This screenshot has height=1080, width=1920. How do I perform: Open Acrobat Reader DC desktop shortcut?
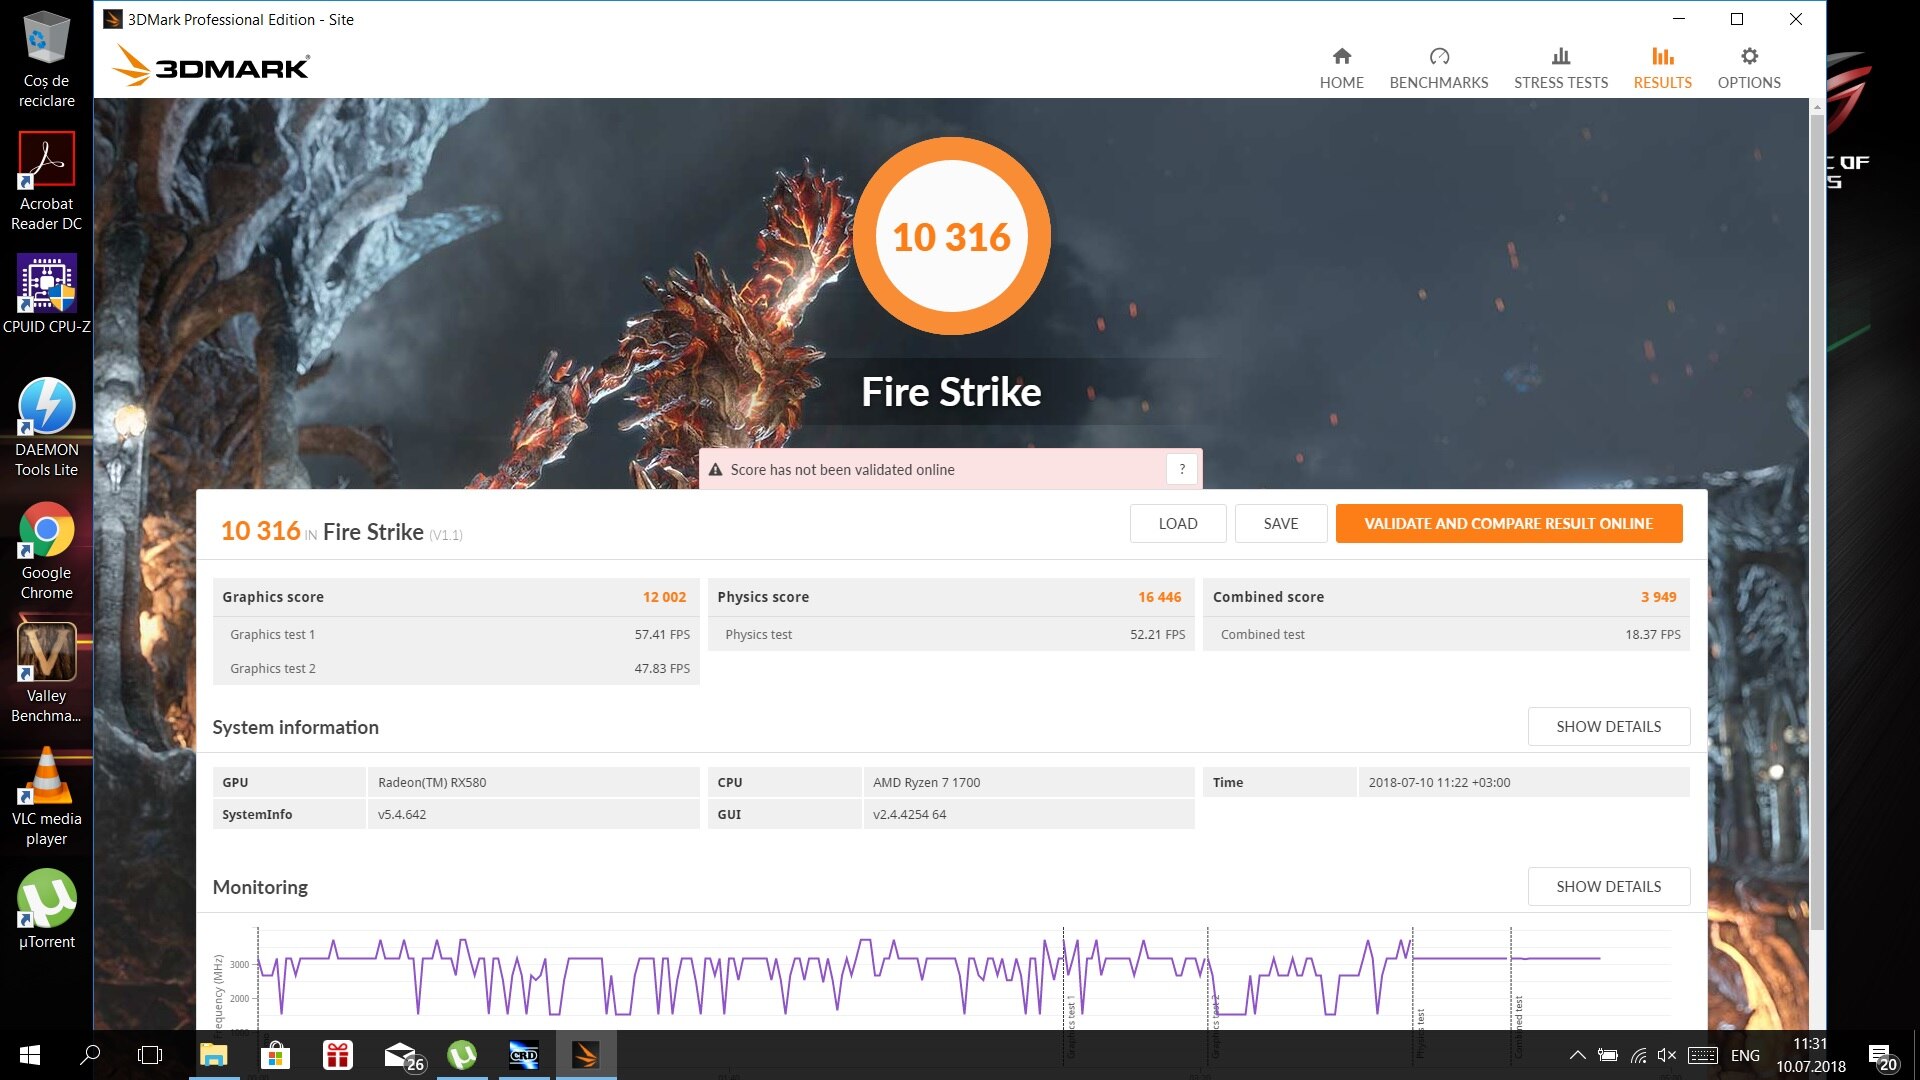pos(46,182)
